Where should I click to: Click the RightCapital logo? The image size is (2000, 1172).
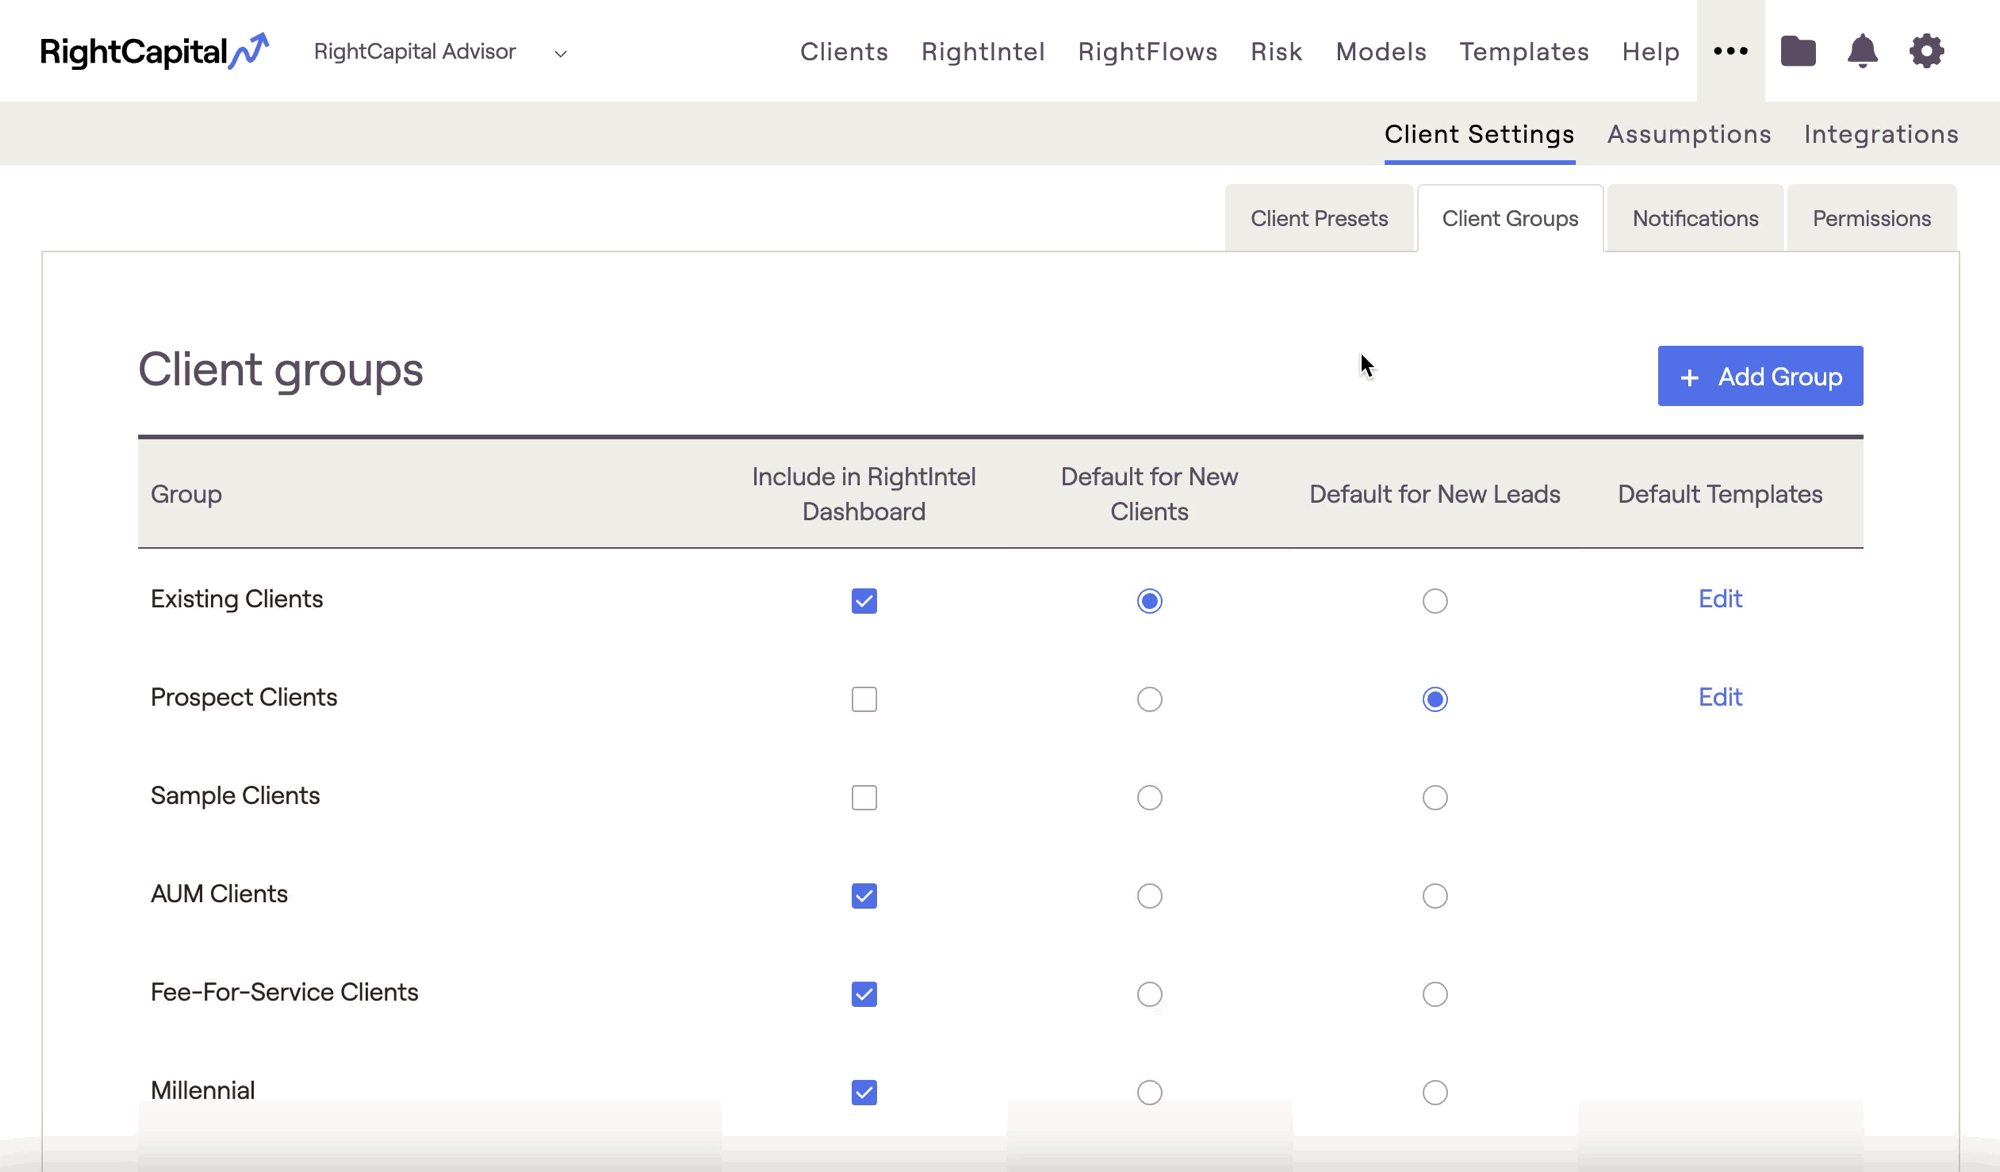pyautogui.click(x=155, y=51)
